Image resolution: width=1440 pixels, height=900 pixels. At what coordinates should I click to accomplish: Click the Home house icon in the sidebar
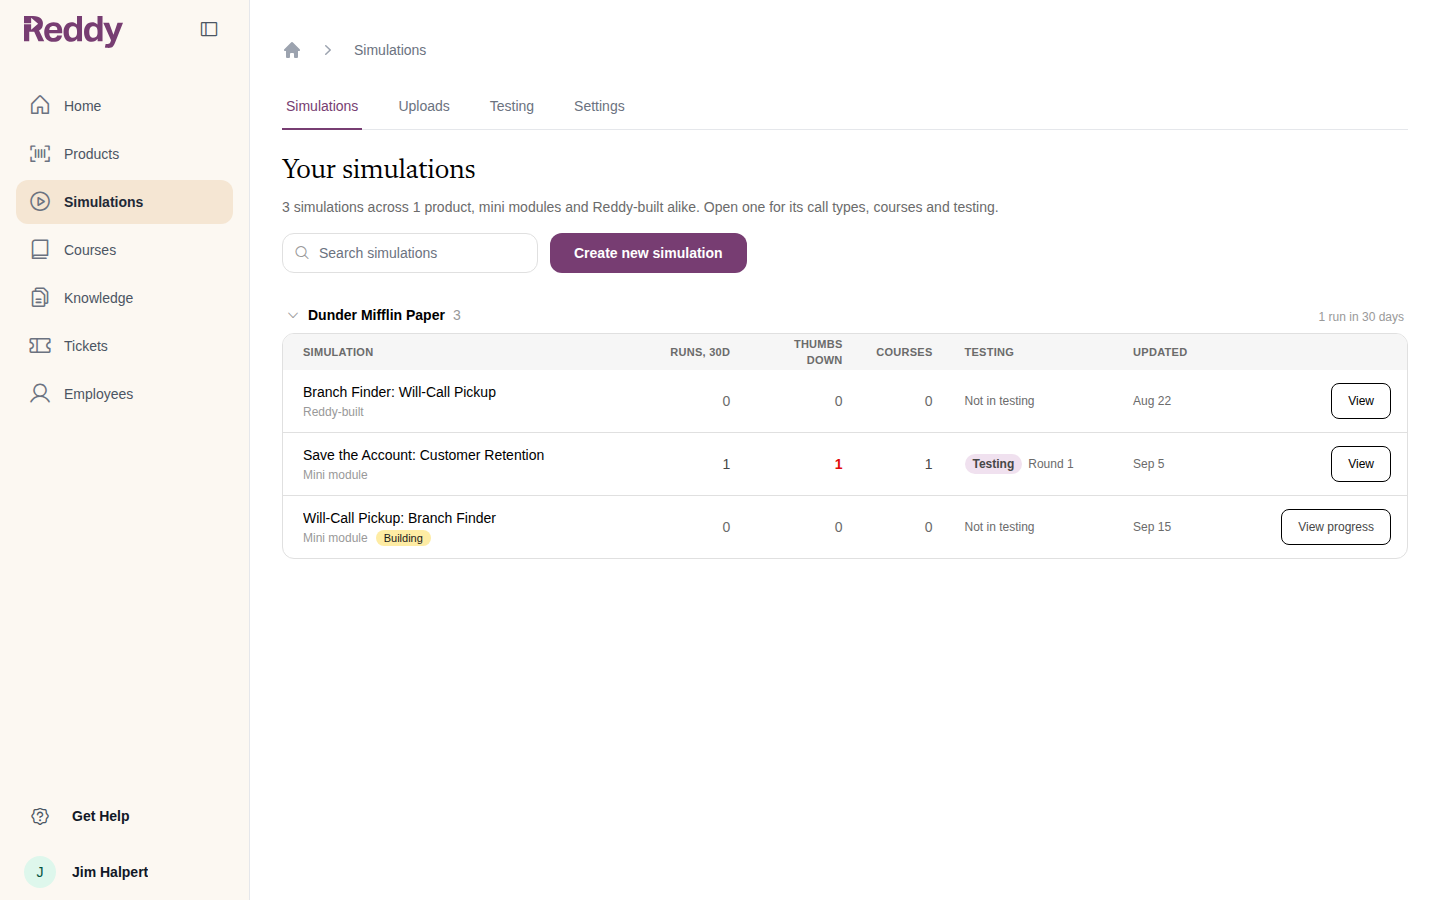40,105
